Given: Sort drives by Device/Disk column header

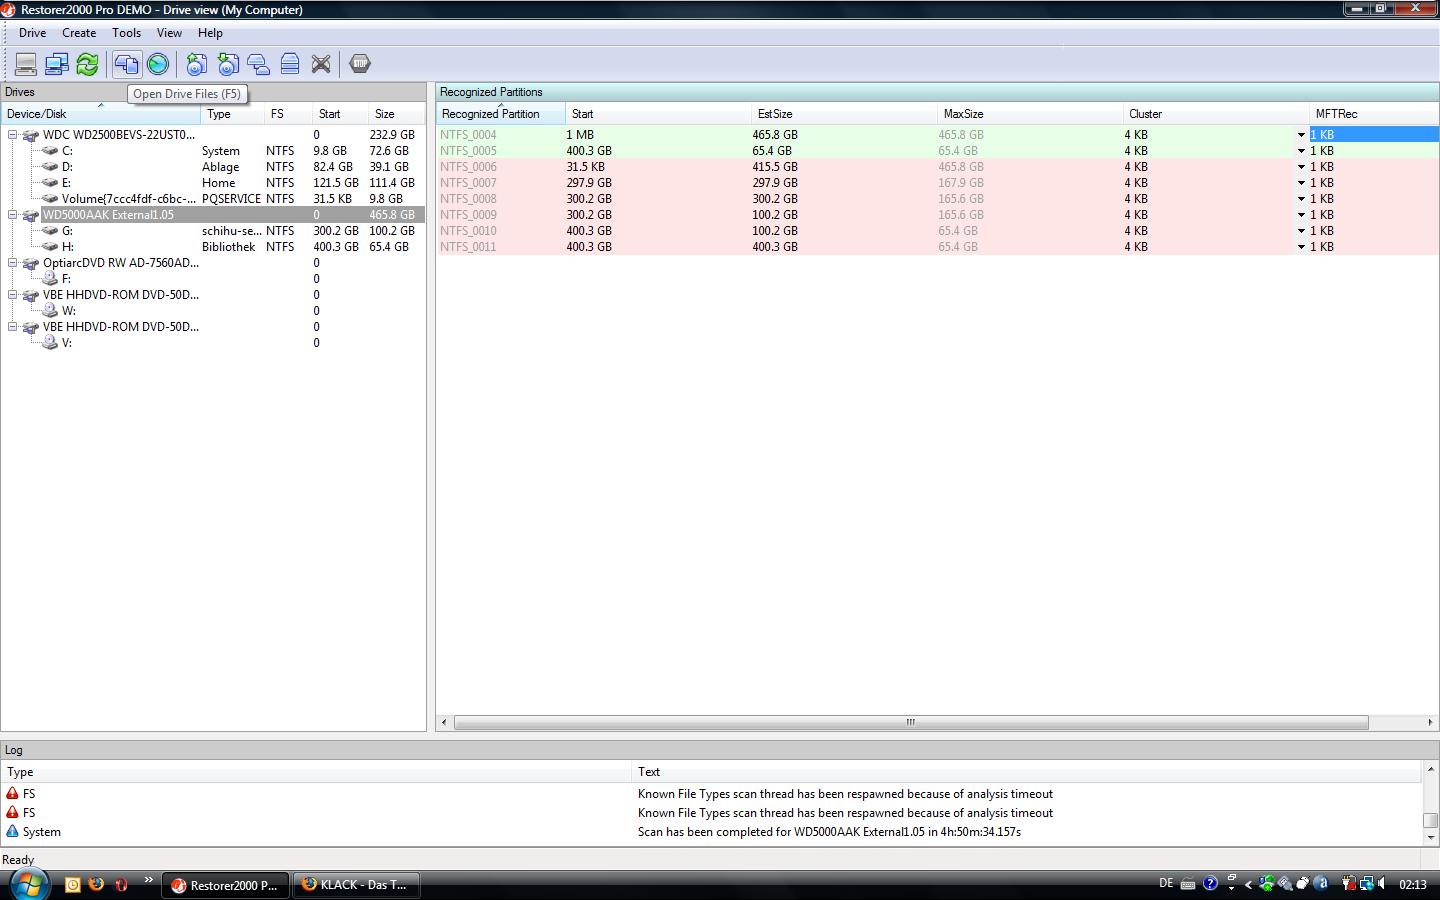Looking at the screenshot, I should coord(100,113).
